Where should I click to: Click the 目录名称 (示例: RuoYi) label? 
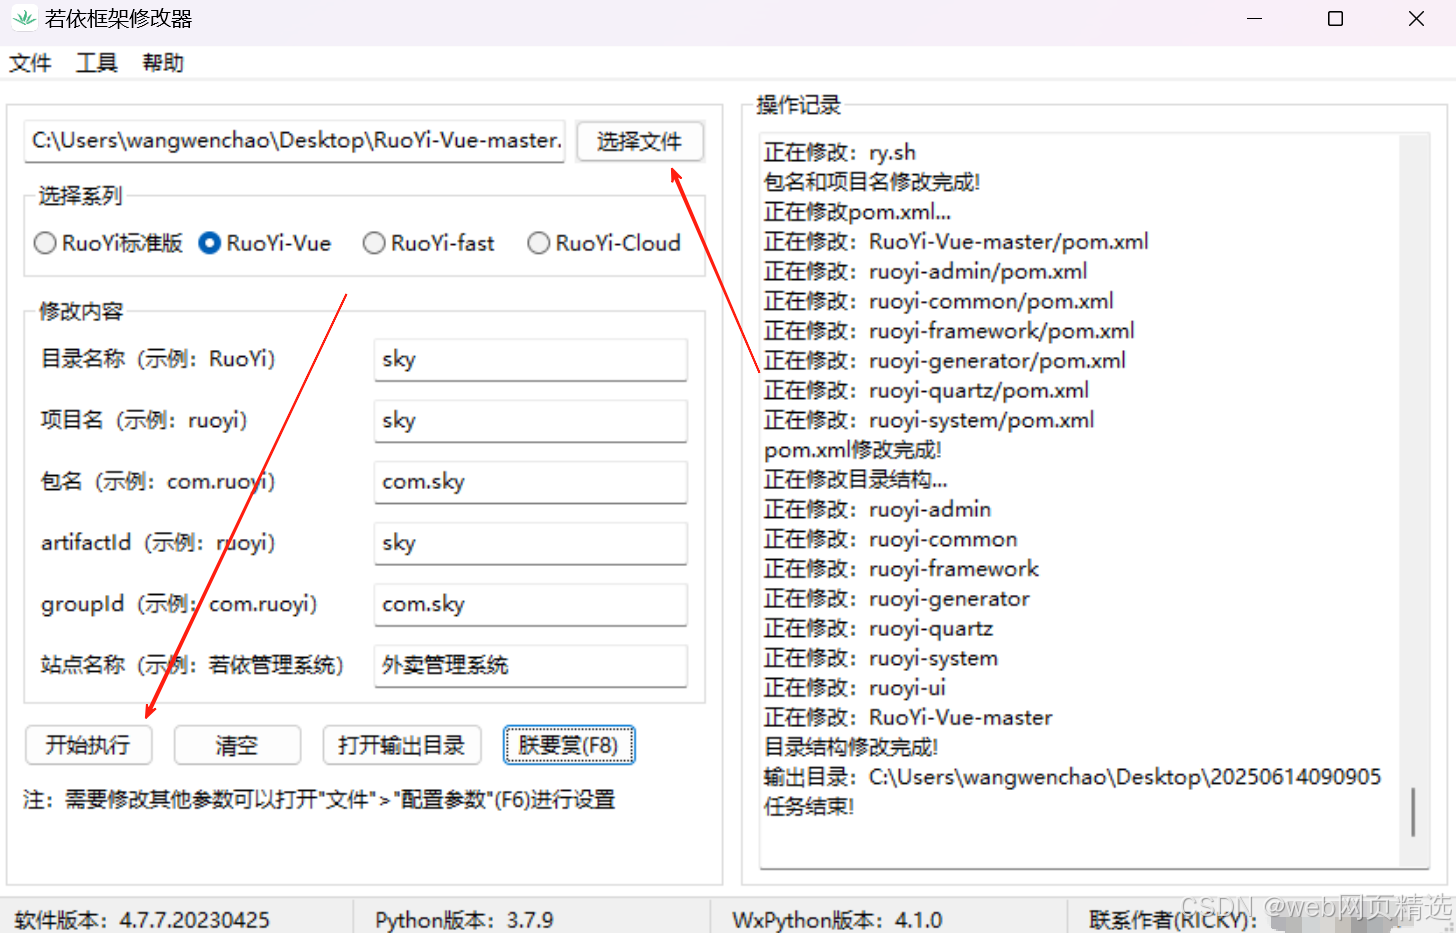pyautogui.click(x=158, y=359)
